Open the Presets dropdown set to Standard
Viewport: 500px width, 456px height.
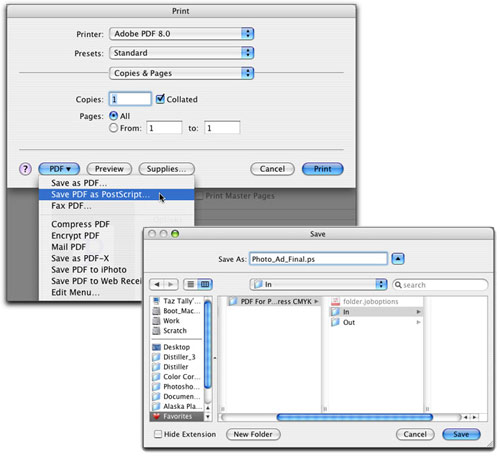(182, 53)
